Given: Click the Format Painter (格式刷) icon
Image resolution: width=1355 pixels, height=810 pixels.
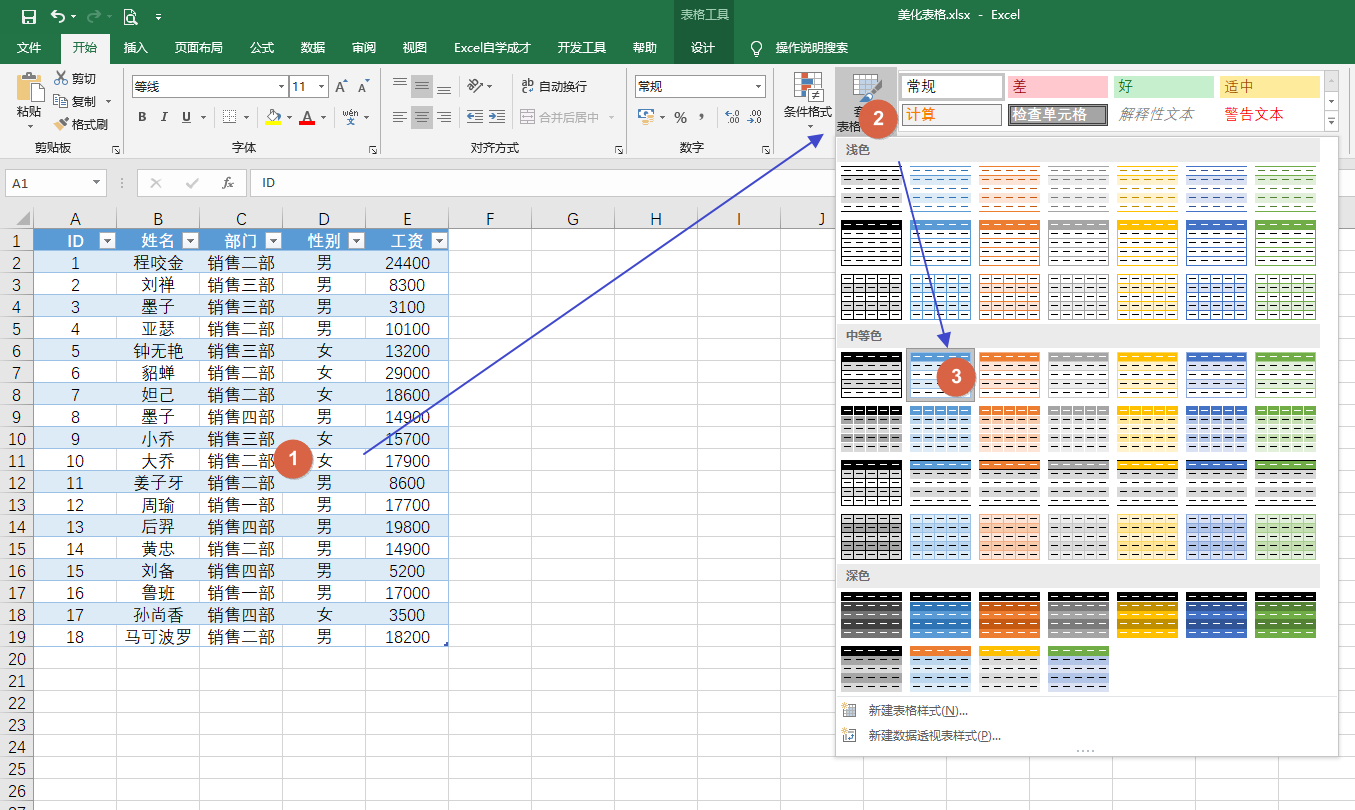Looking at the screenshot, I should tap(61, 124).
